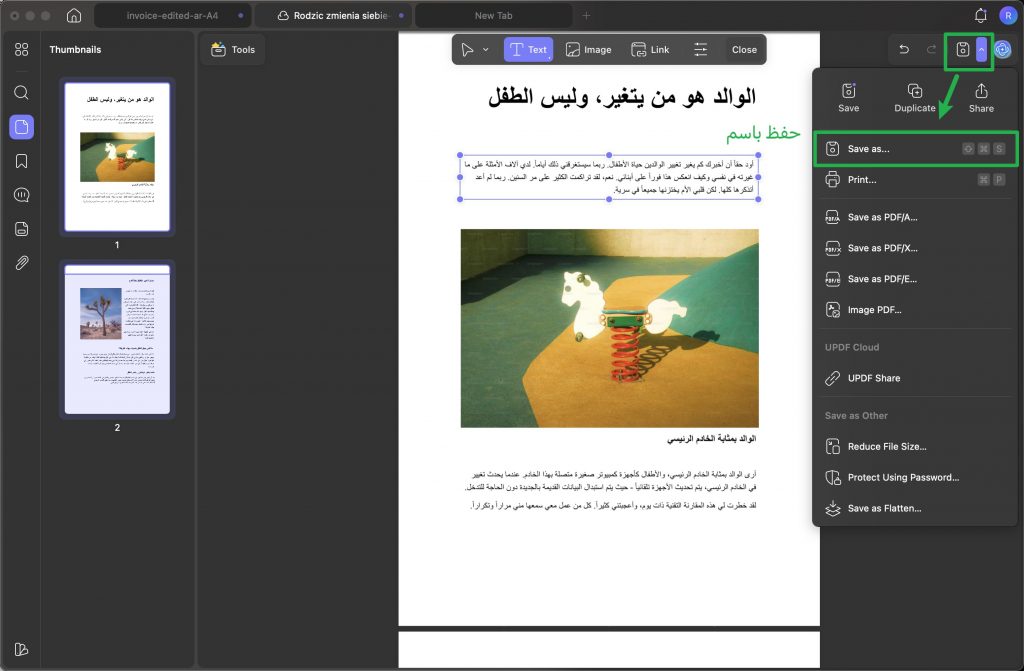
Task: Open the search panel in left sidebar
Action: point(22,93)
